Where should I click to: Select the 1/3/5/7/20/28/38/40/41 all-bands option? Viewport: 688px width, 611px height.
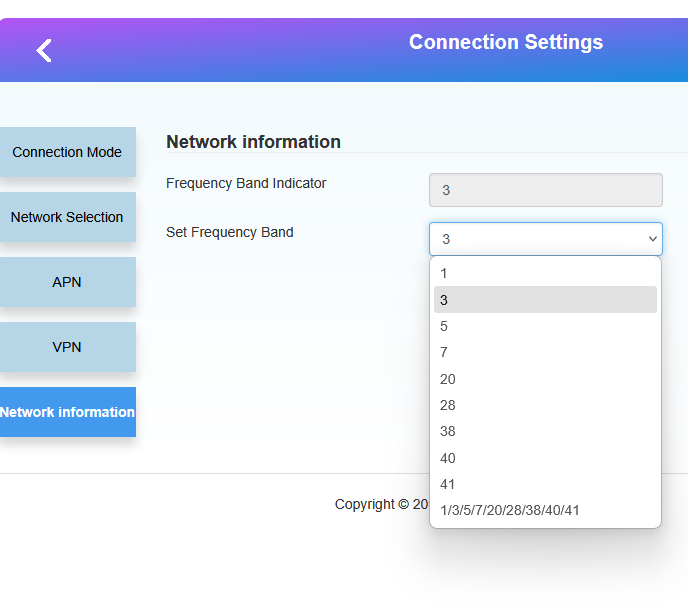tap(545, 510)
